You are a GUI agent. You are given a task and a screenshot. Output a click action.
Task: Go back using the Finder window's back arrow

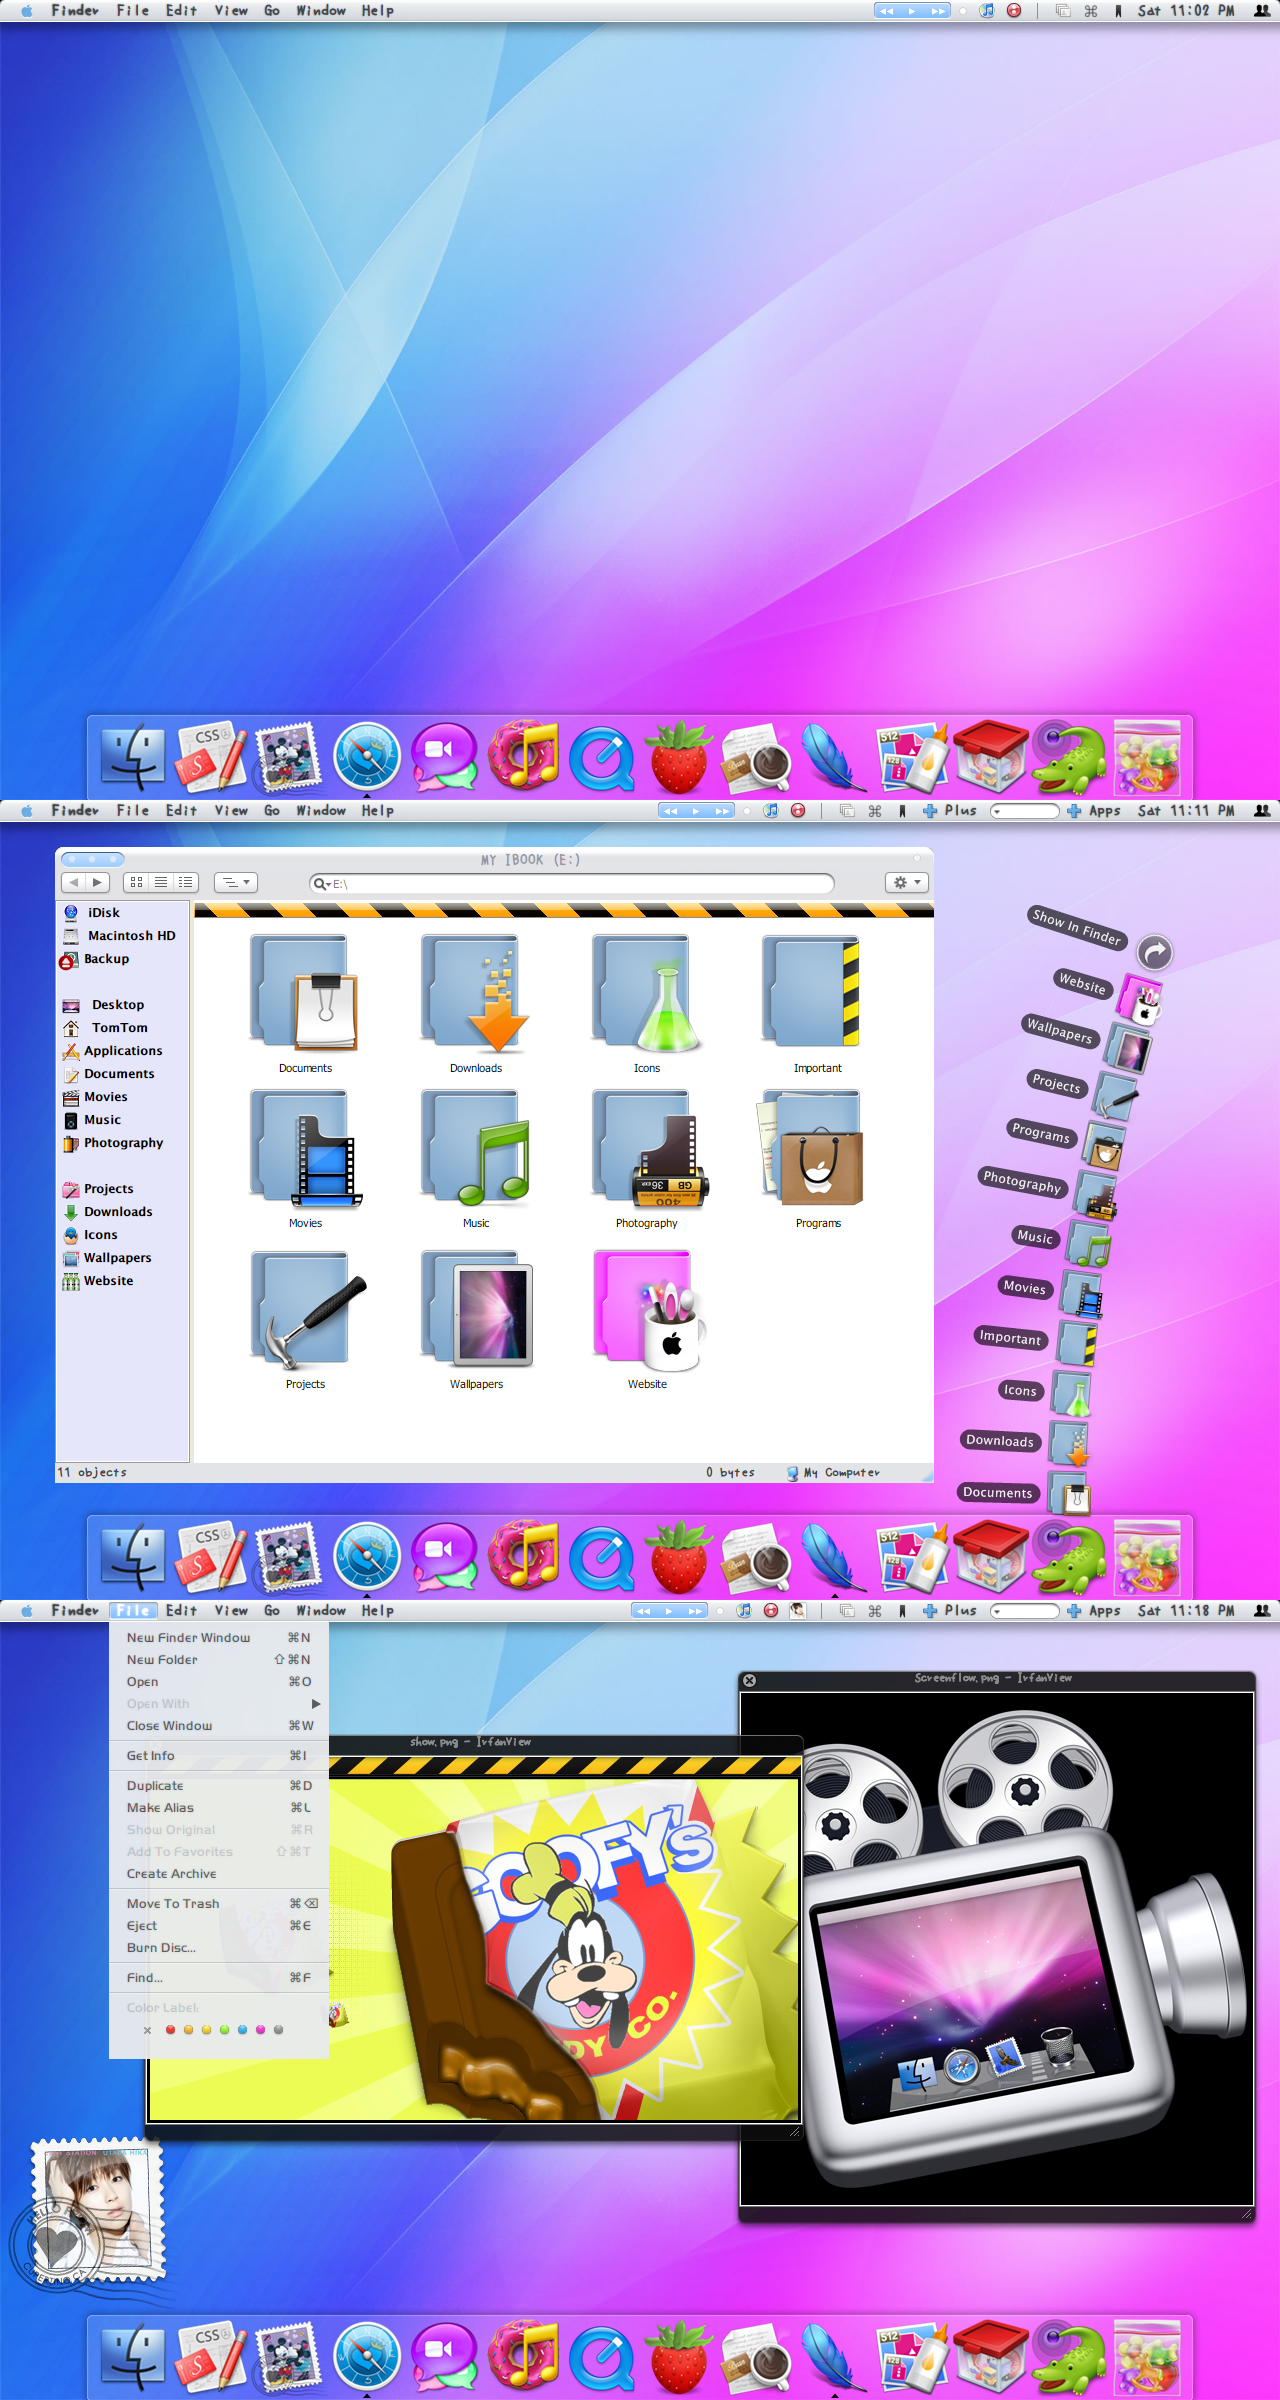[x=73, y=882]
